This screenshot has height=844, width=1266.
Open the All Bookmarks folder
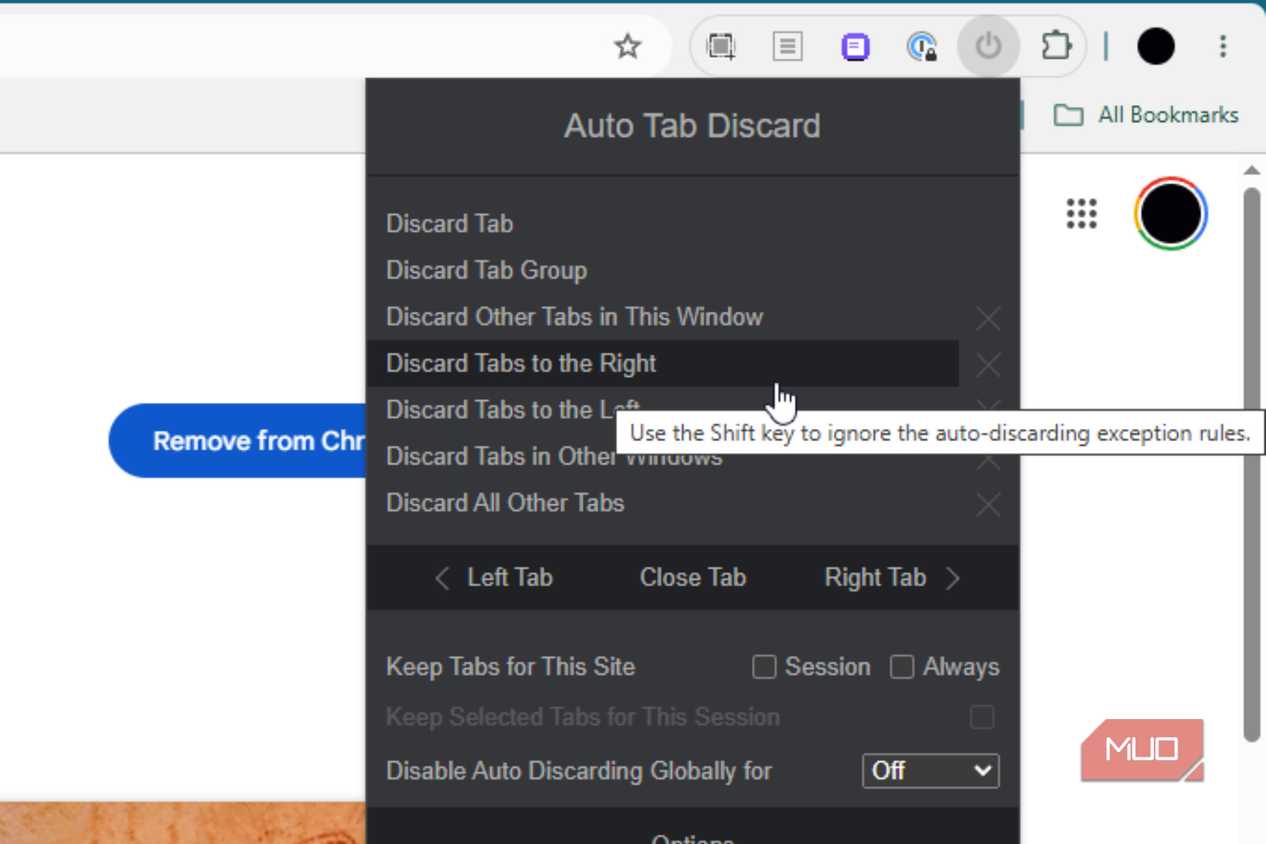[1146, 115]
